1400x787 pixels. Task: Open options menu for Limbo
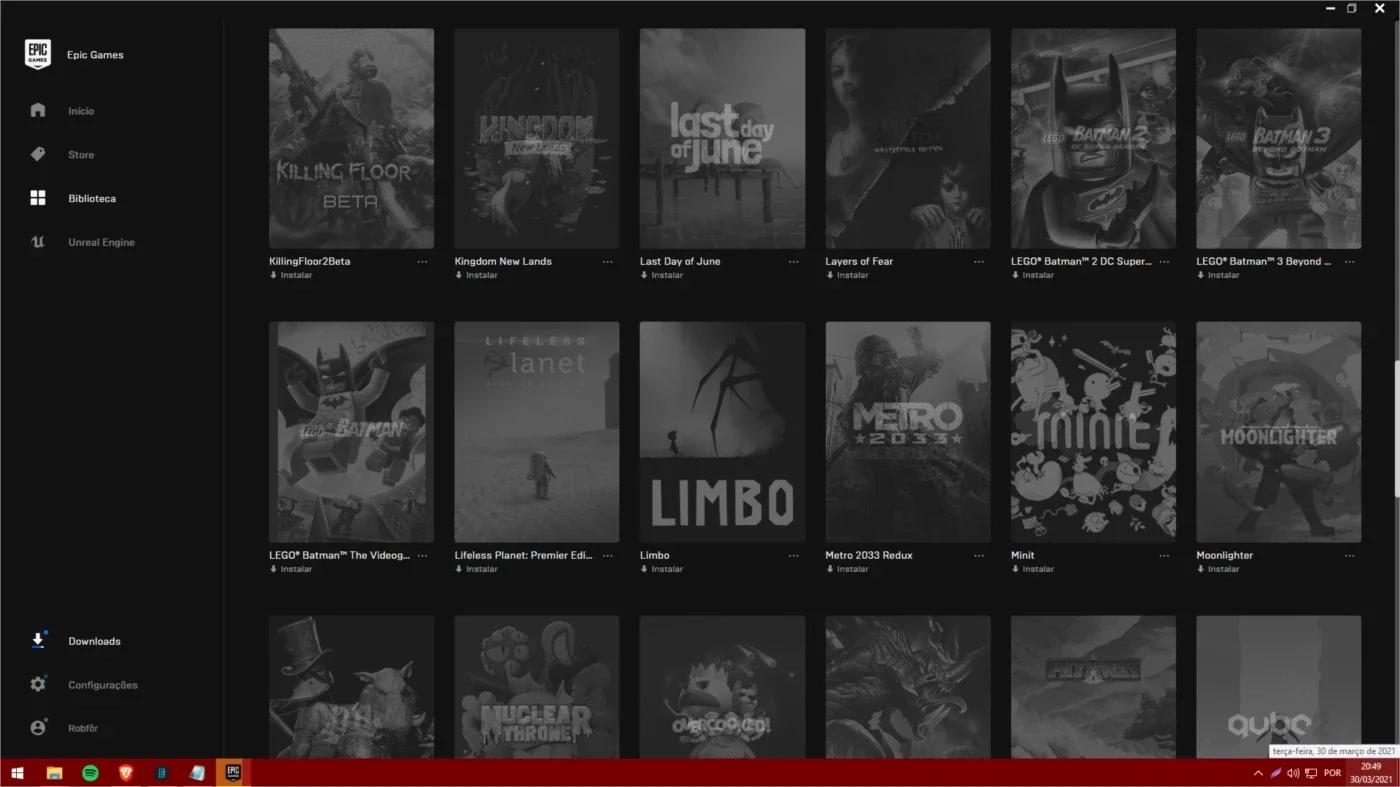click(x=793, y=556)
